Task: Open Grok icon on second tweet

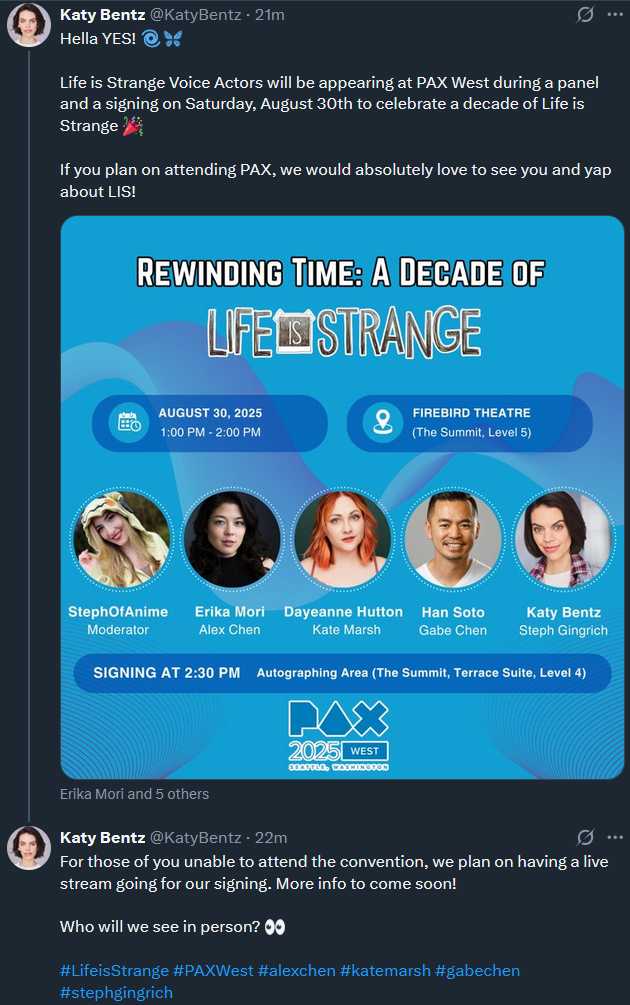Action: coord(584,837)
